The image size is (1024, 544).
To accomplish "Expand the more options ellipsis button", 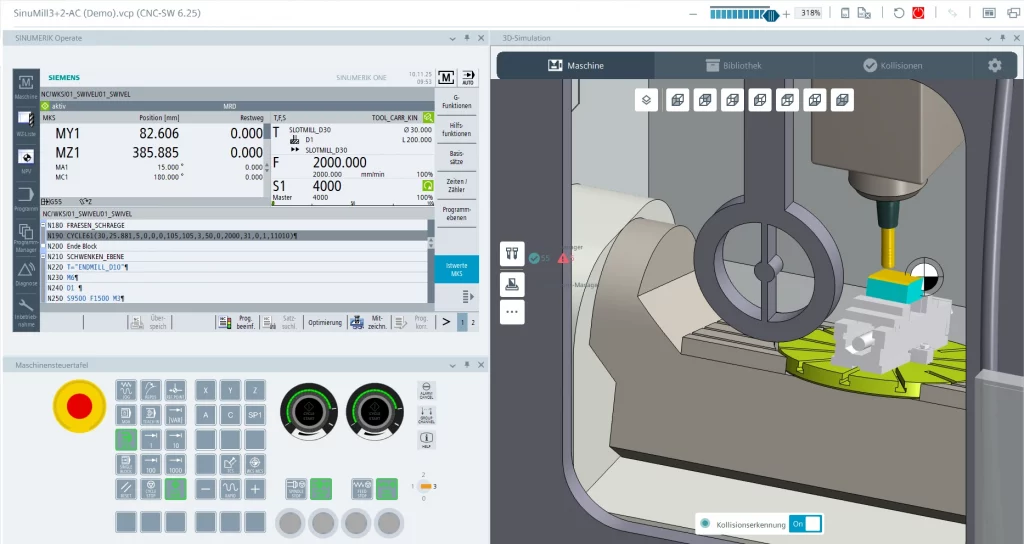I will coord(512,311).
